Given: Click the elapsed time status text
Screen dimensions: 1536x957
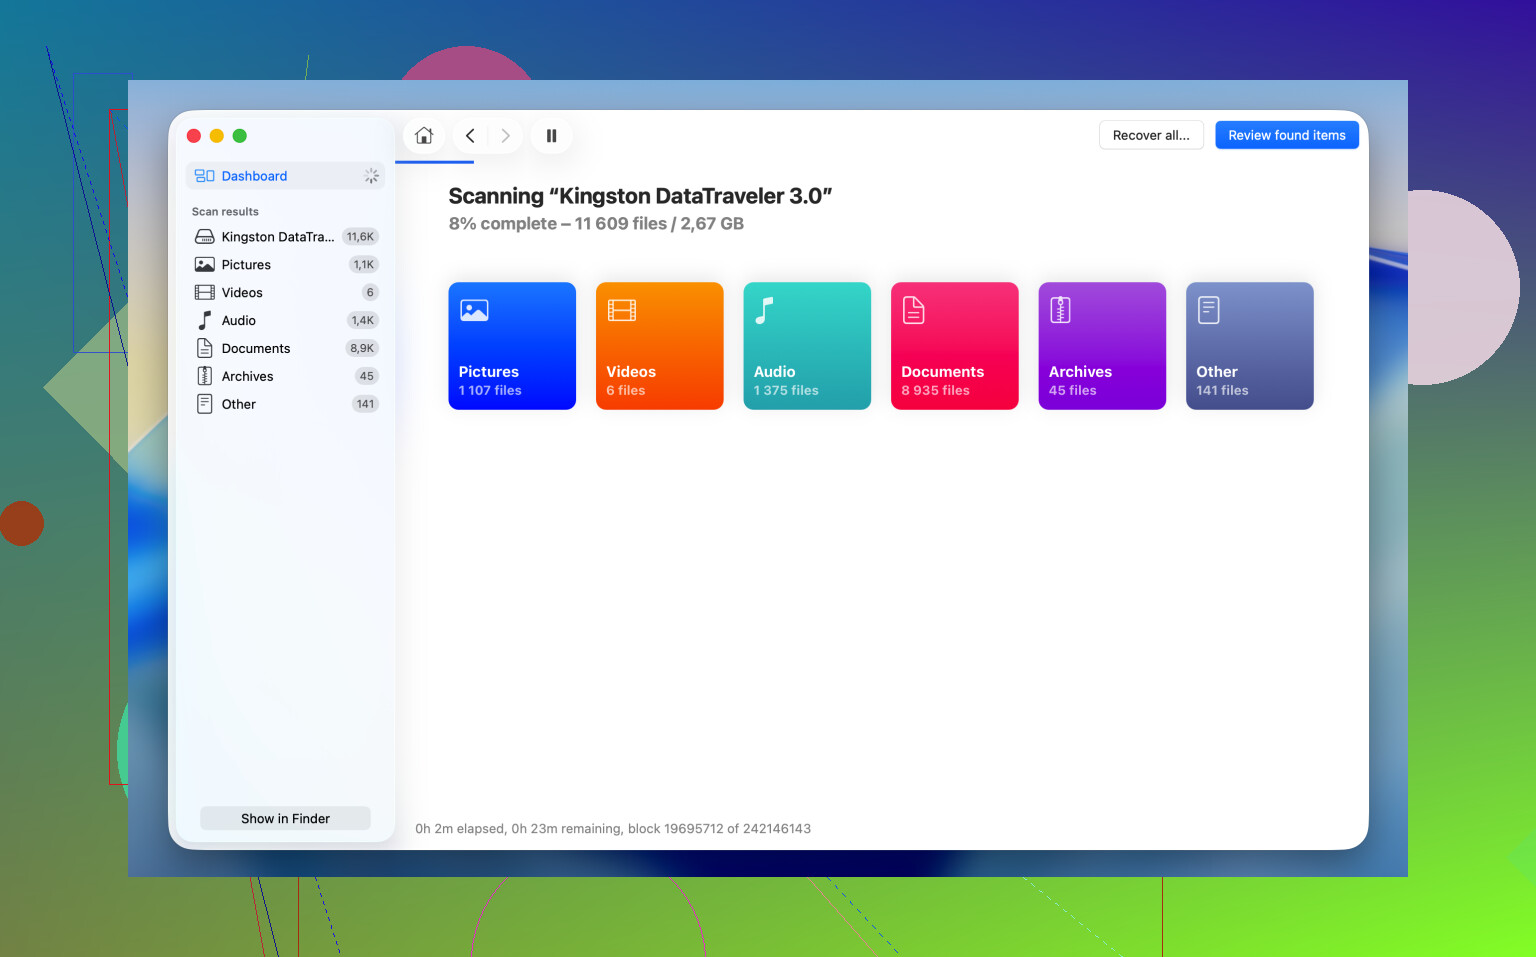Looking at the screenshot, I should (613, 829).
